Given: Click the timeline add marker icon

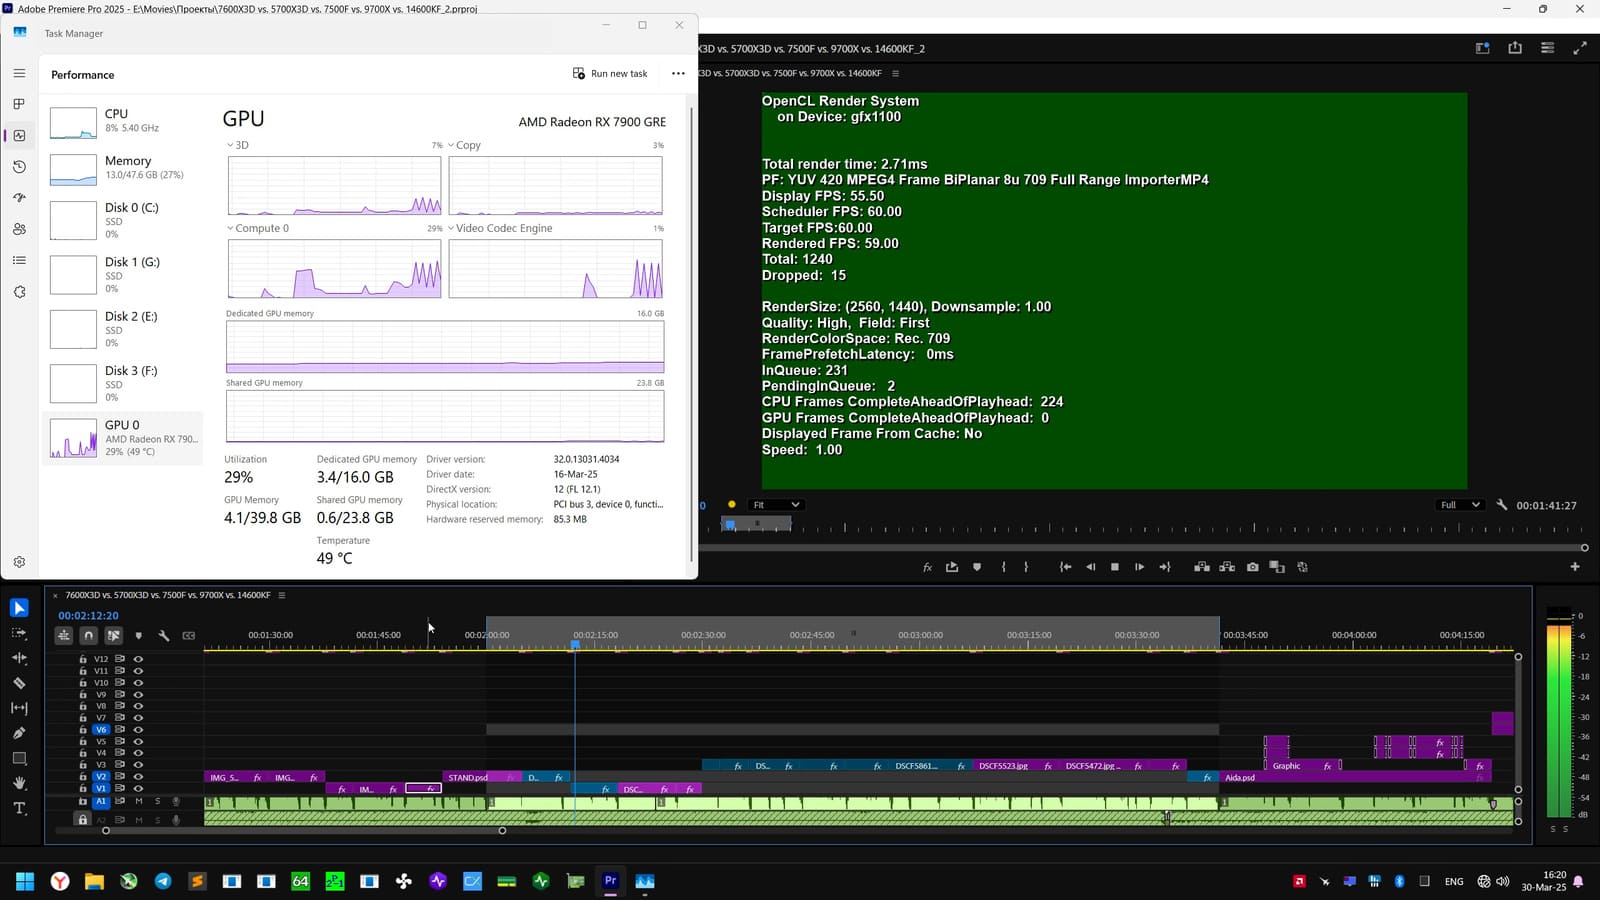Looking at the screenshot, I should click(x=139, y=635).
